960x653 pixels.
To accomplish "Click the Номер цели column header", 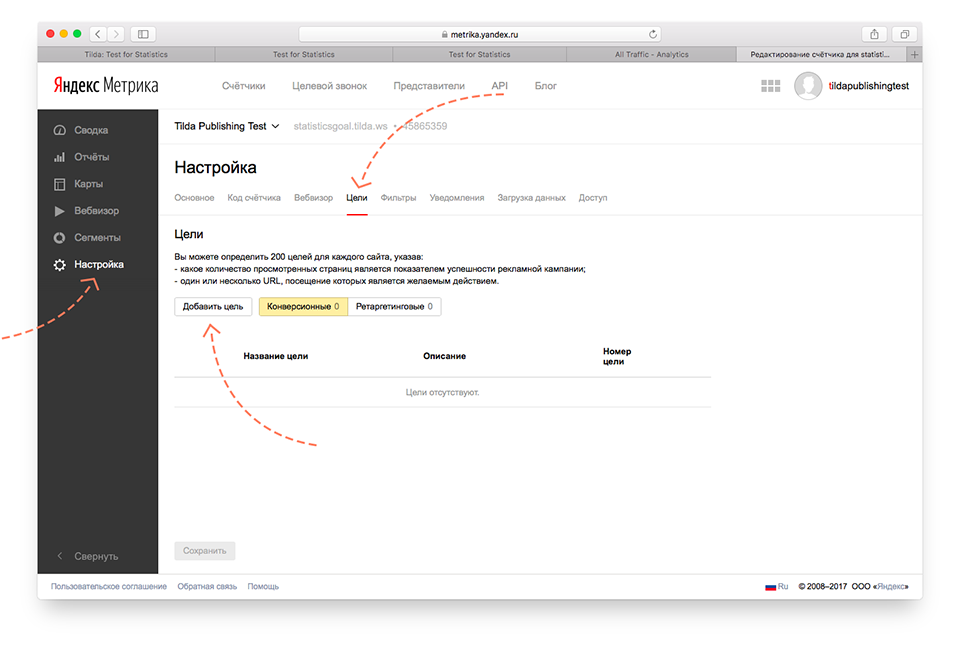I will (x=617, y=356).
